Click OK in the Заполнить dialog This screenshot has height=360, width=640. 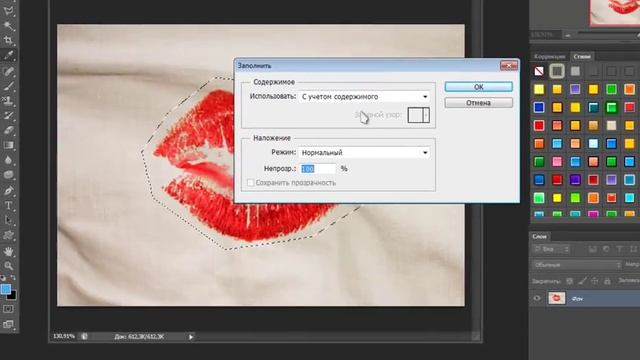coord(479,87)
